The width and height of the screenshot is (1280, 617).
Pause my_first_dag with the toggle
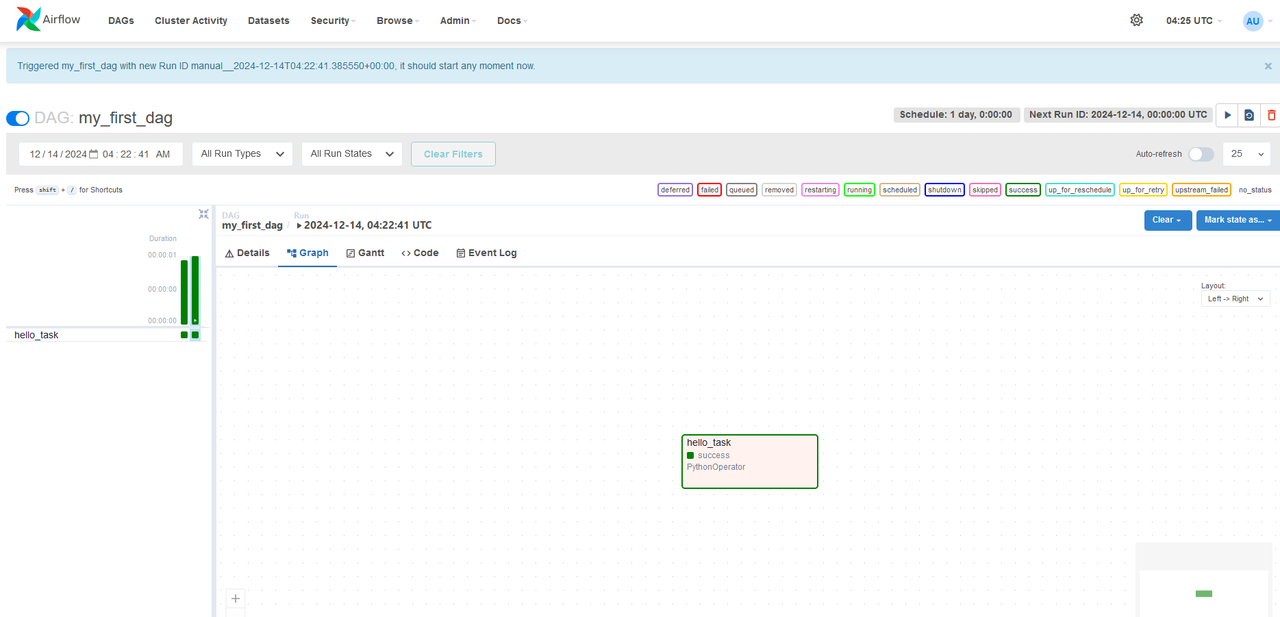pos(18,118)
